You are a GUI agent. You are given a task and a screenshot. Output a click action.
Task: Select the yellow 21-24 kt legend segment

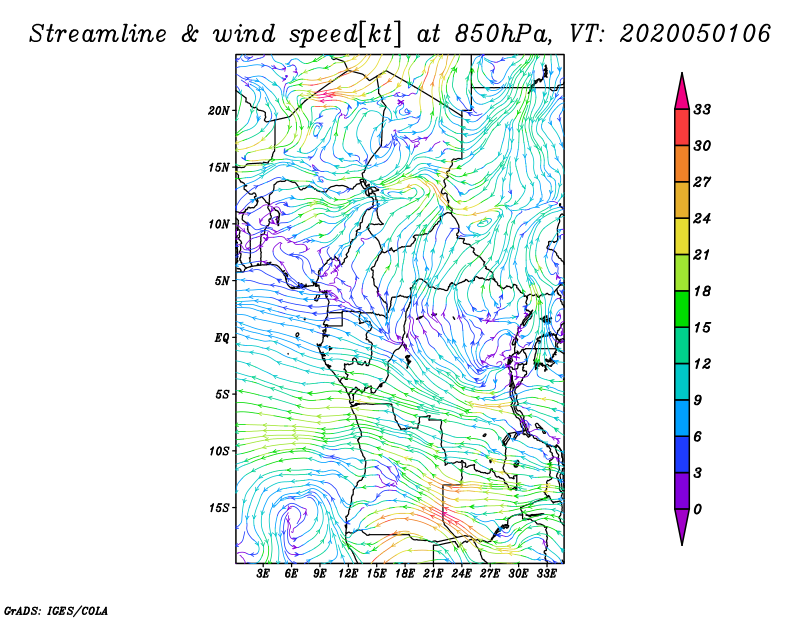click(682, 236)
